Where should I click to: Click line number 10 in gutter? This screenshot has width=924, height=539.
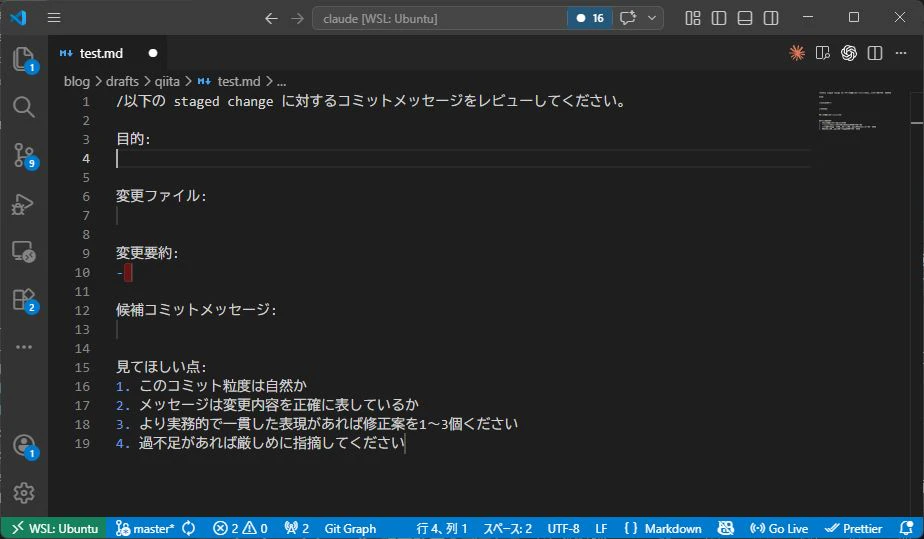[82, 273]
